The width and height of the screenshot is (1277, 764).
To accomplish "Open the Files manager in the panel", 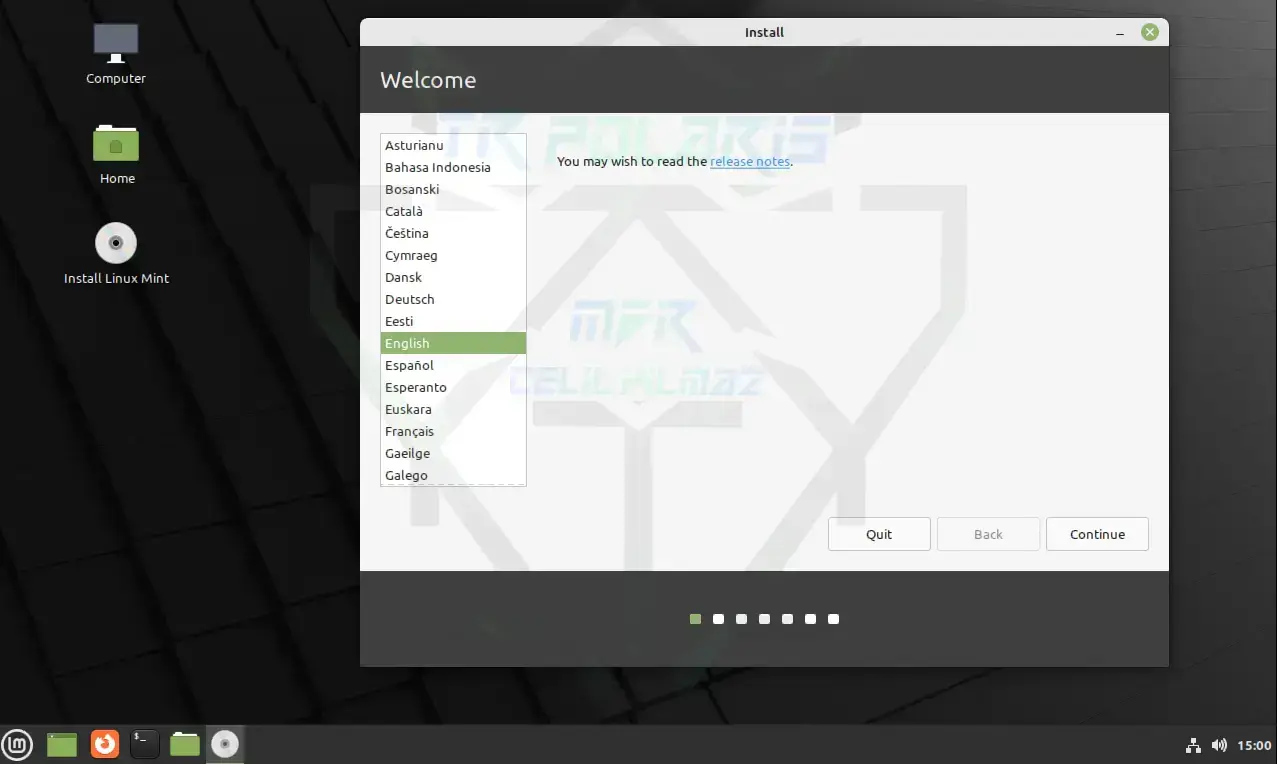I will click(185, 744).
